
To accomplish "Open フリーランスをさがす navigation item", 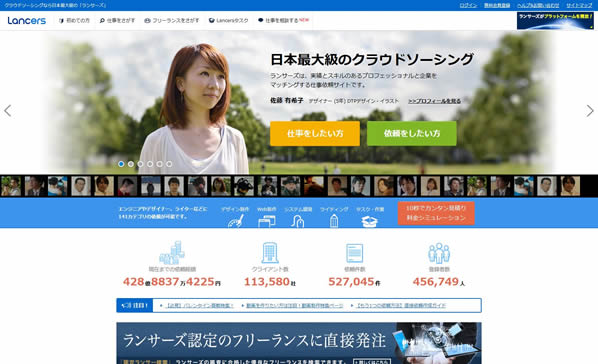I will [x=172, y=21].
